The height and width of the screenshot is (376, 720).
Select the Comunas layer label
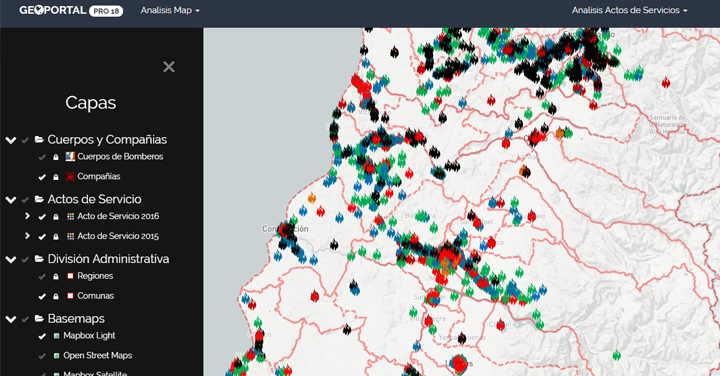pyautogui.click(x=96, y=296)
